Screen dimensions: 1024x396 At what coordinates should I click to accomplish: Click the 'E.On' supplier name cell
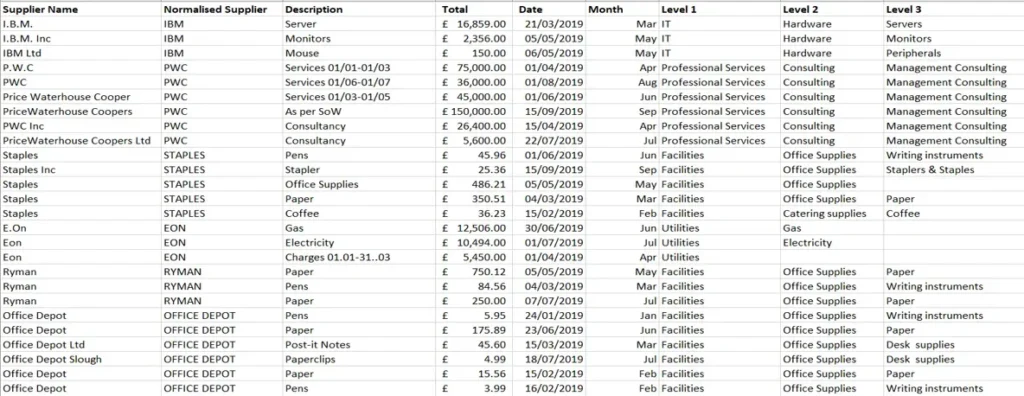pos(81,228)
